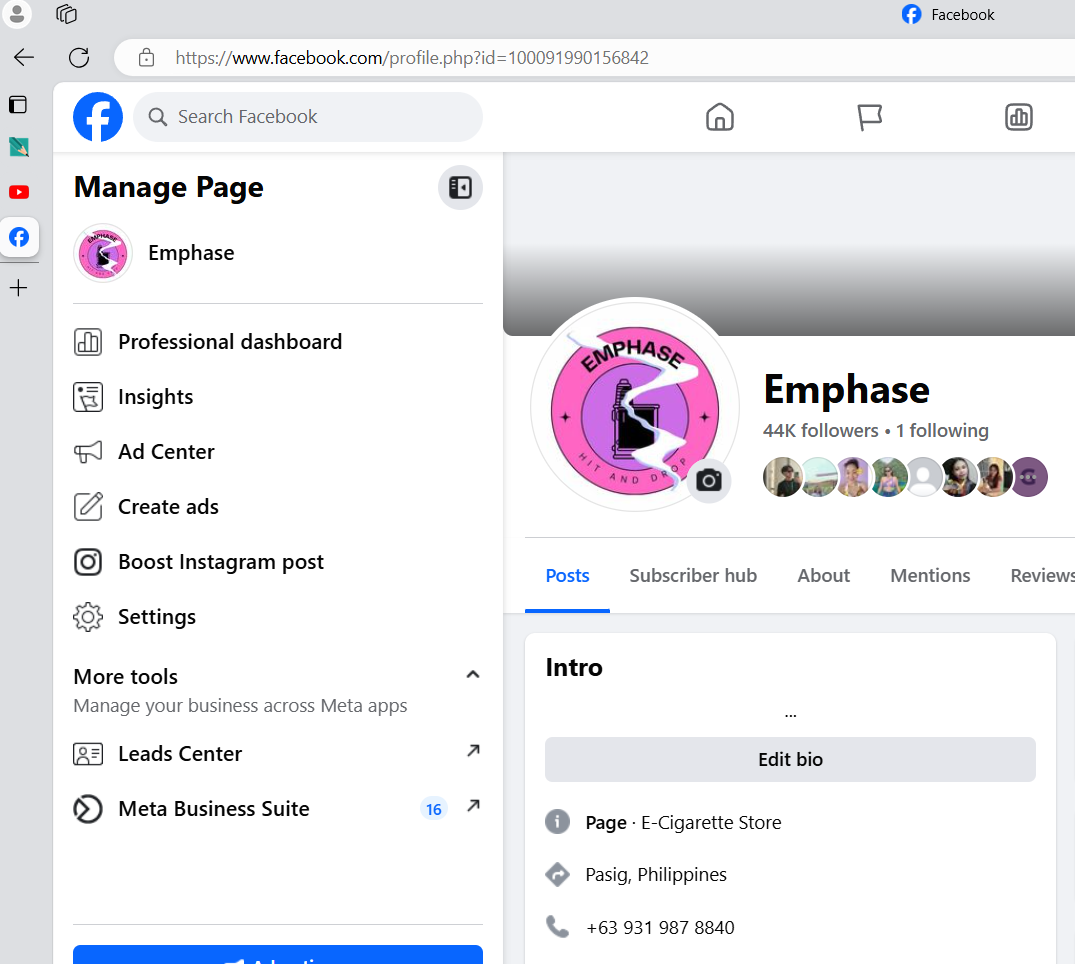The width and height of the screenshot is (1075, 964).
Task: Collapse the Manage Page sidebar panel
Action: (x=460, y=187)
